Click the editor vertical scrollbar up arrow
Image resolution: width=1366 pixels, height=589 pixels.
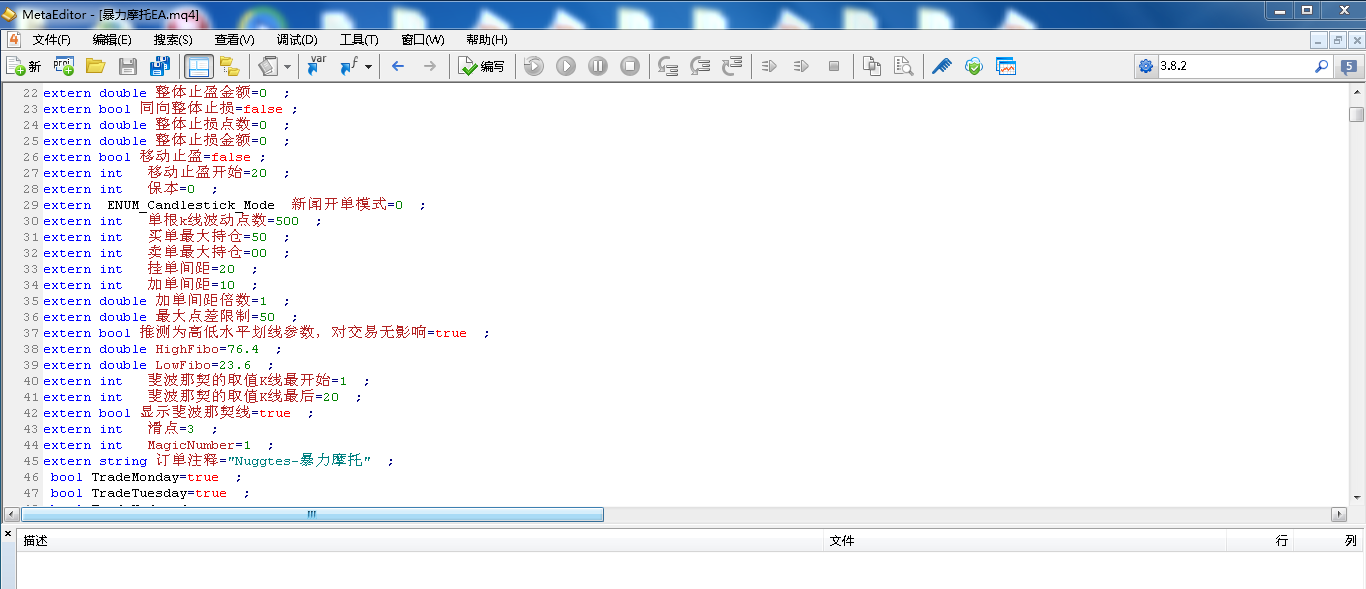click(x=1356, y=92)
